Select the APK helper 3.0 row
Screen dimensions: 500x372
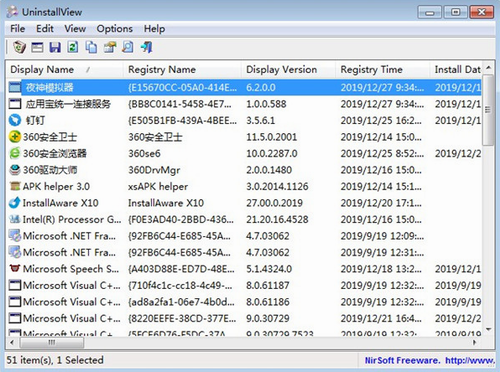[x=245, y=186]
